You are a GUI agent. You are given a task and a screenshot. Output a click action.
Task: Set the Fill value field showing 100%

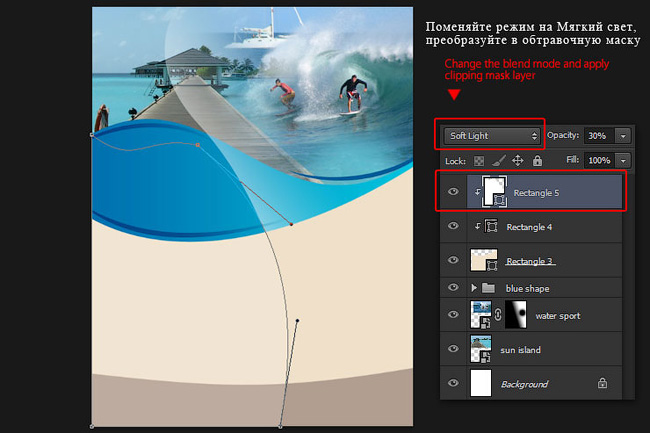(x=599, y=160)
